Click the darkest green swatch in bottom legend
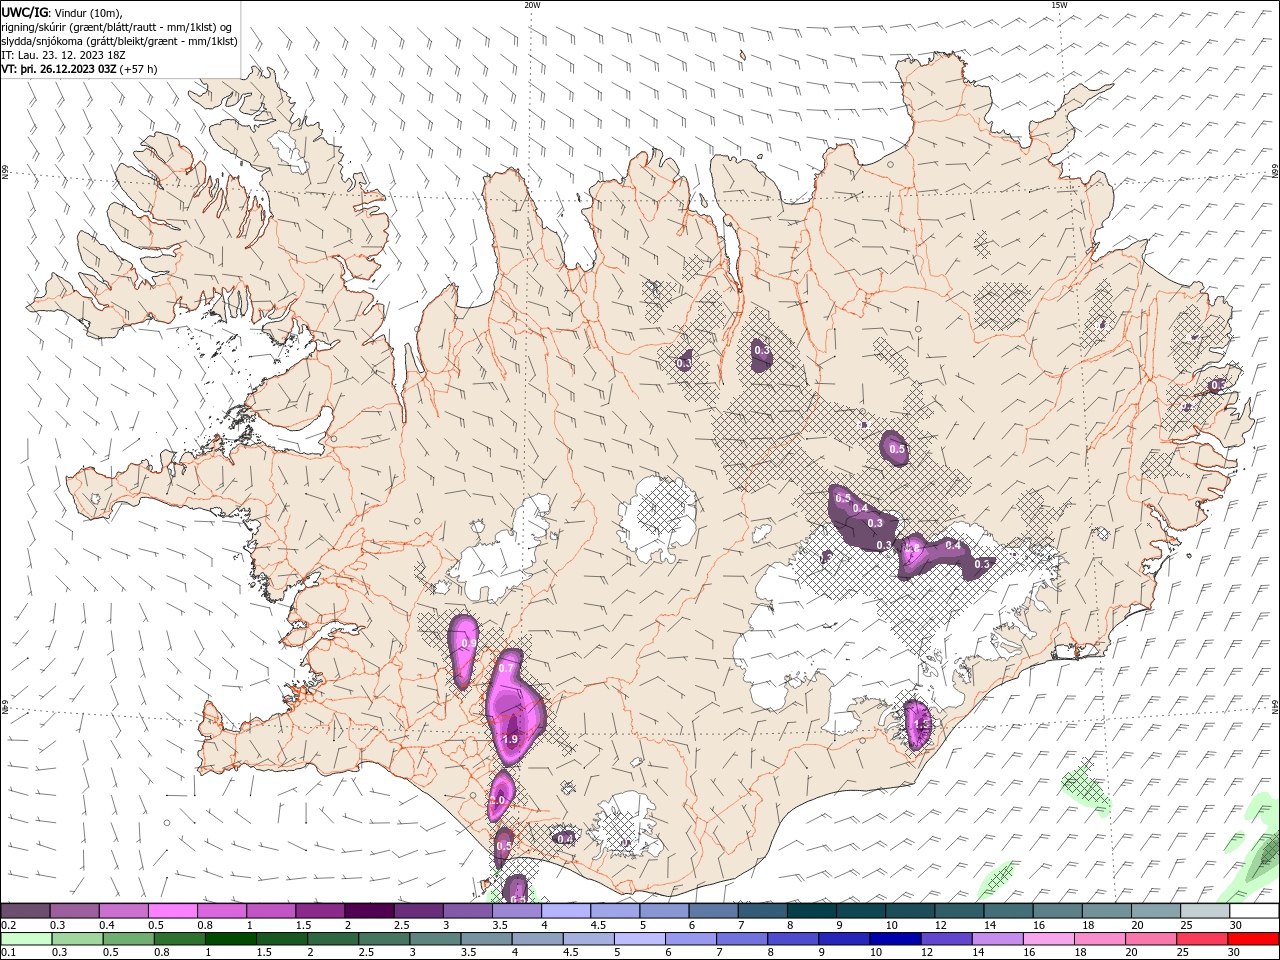The image size is (1280, 960). [x=230, y=939]
